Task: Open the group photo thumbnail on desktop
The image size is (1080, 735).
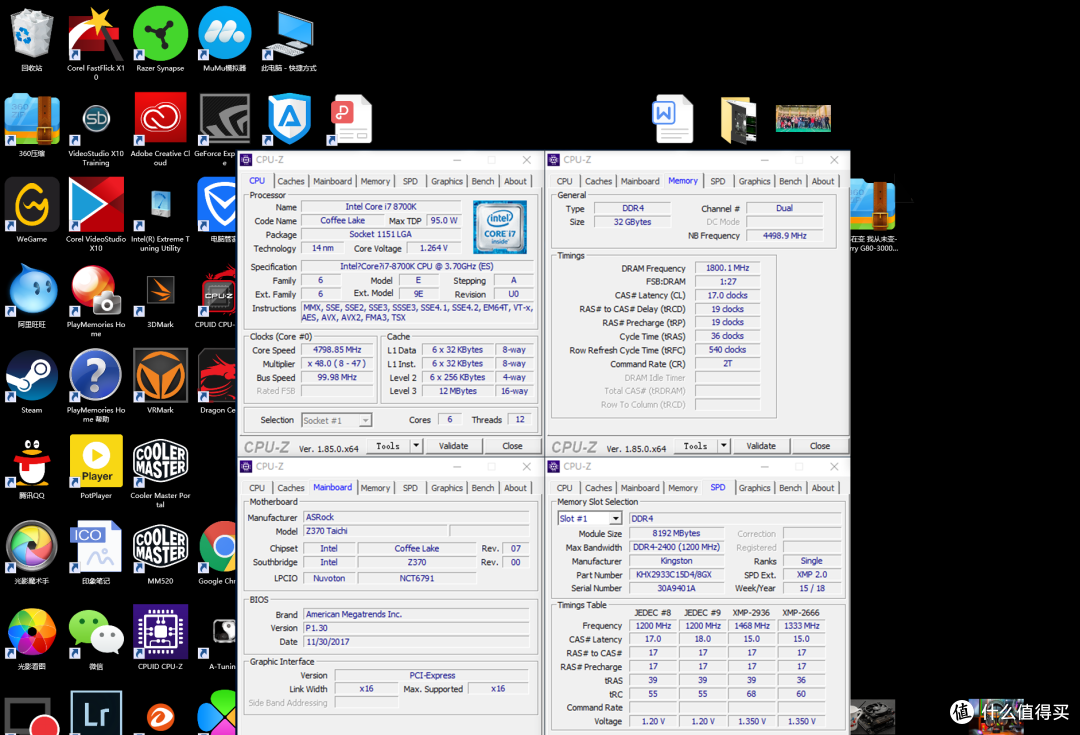Action: pyautogui.click(x=803, y=118)
